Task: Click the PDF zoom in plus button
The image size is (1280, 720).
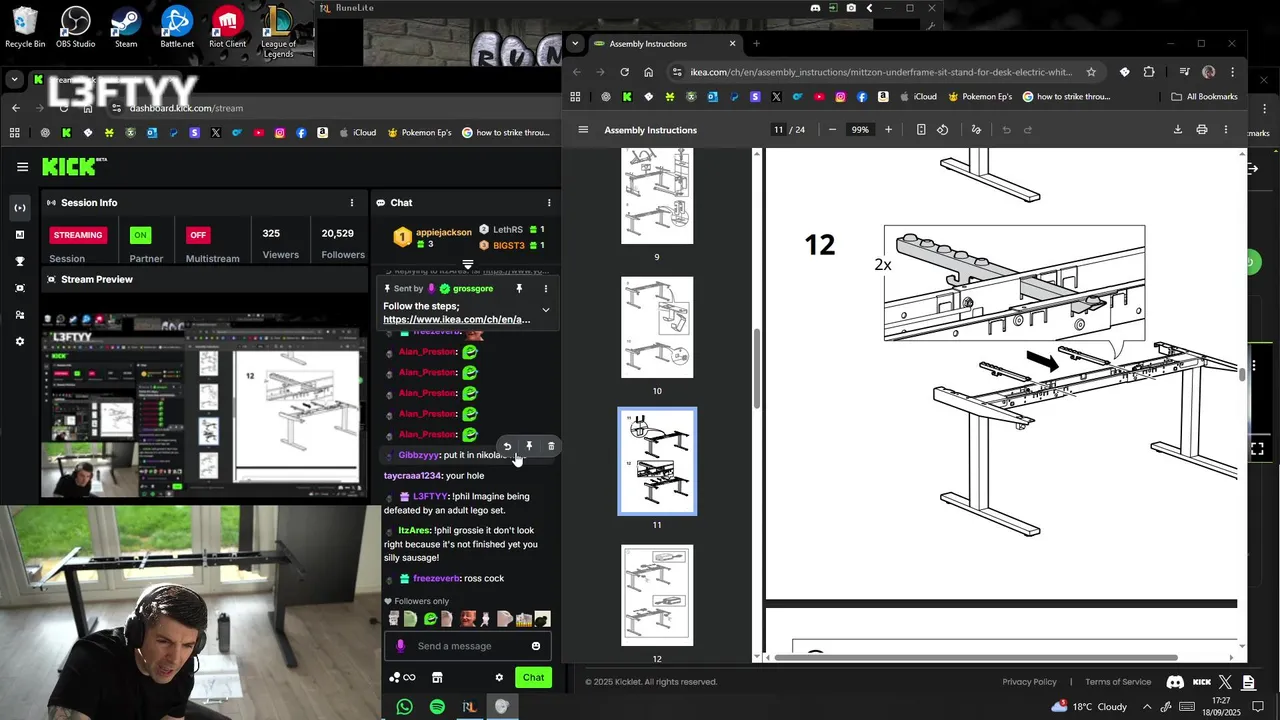Action: [x=888, y=130]
